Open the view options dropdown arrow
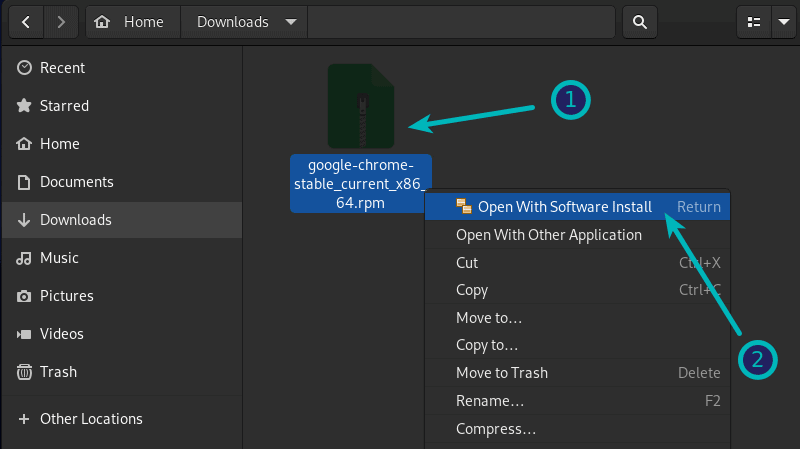The height and width of the screenshot is (449, 800). coord(783,21)
